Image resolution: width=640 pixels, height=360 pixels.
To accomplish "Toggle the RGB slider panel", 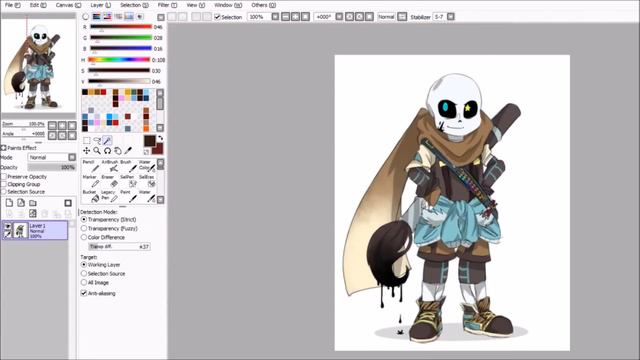I will tap(96, 17).
